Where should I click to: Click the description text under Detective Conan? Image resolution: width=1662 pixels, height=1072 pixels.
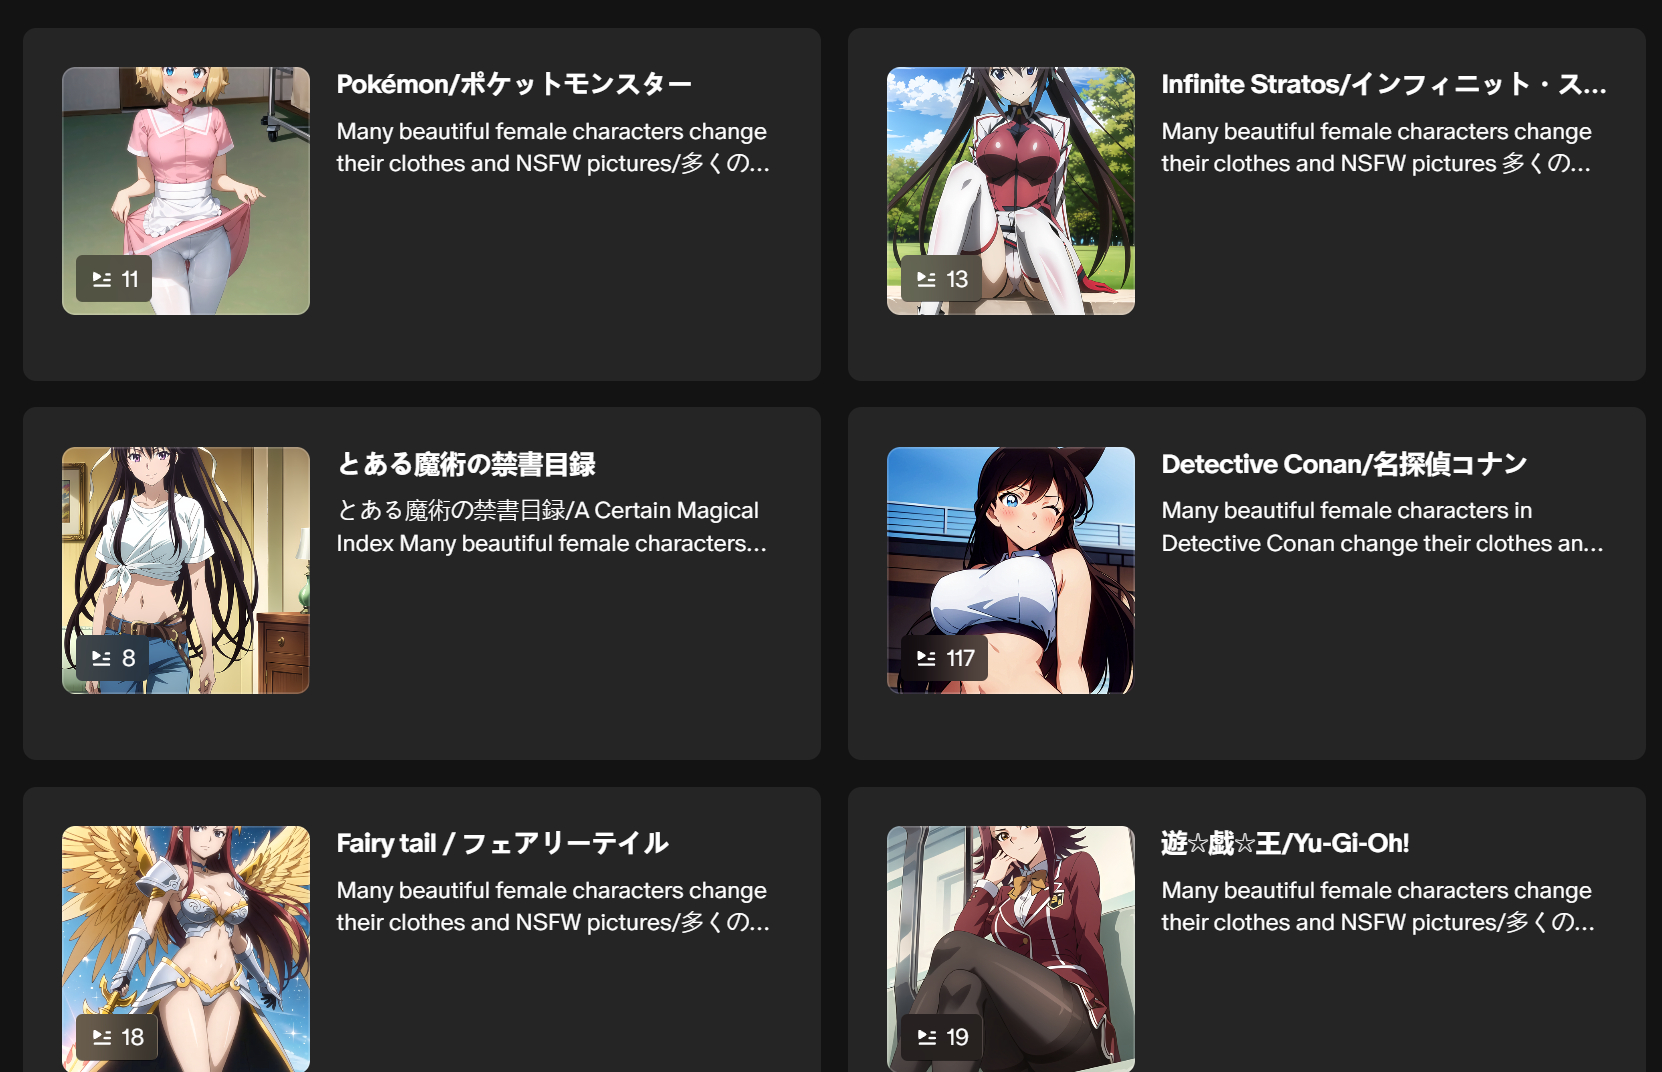(x=1382, y=527)
